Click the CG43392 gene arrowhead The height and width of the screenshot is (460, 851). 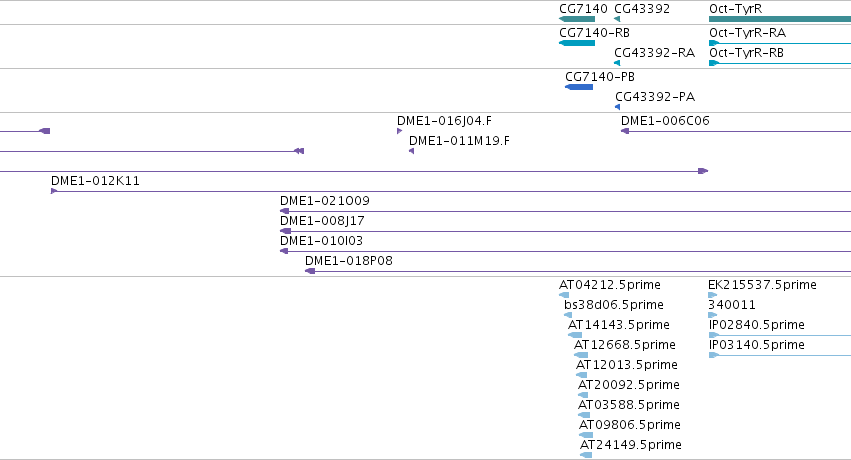coord(617,19)
